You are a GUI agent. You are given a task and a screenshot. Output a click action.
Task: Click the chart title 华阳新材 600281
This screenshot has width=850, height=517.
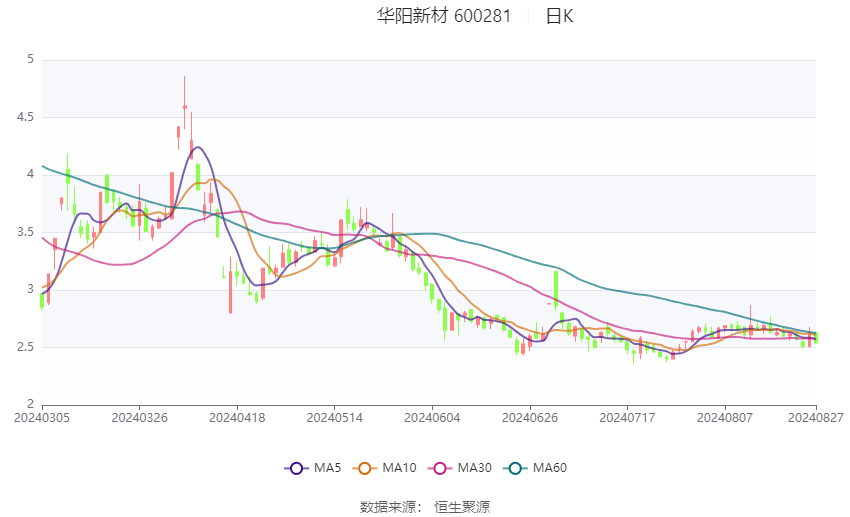(x=443, y=16)
